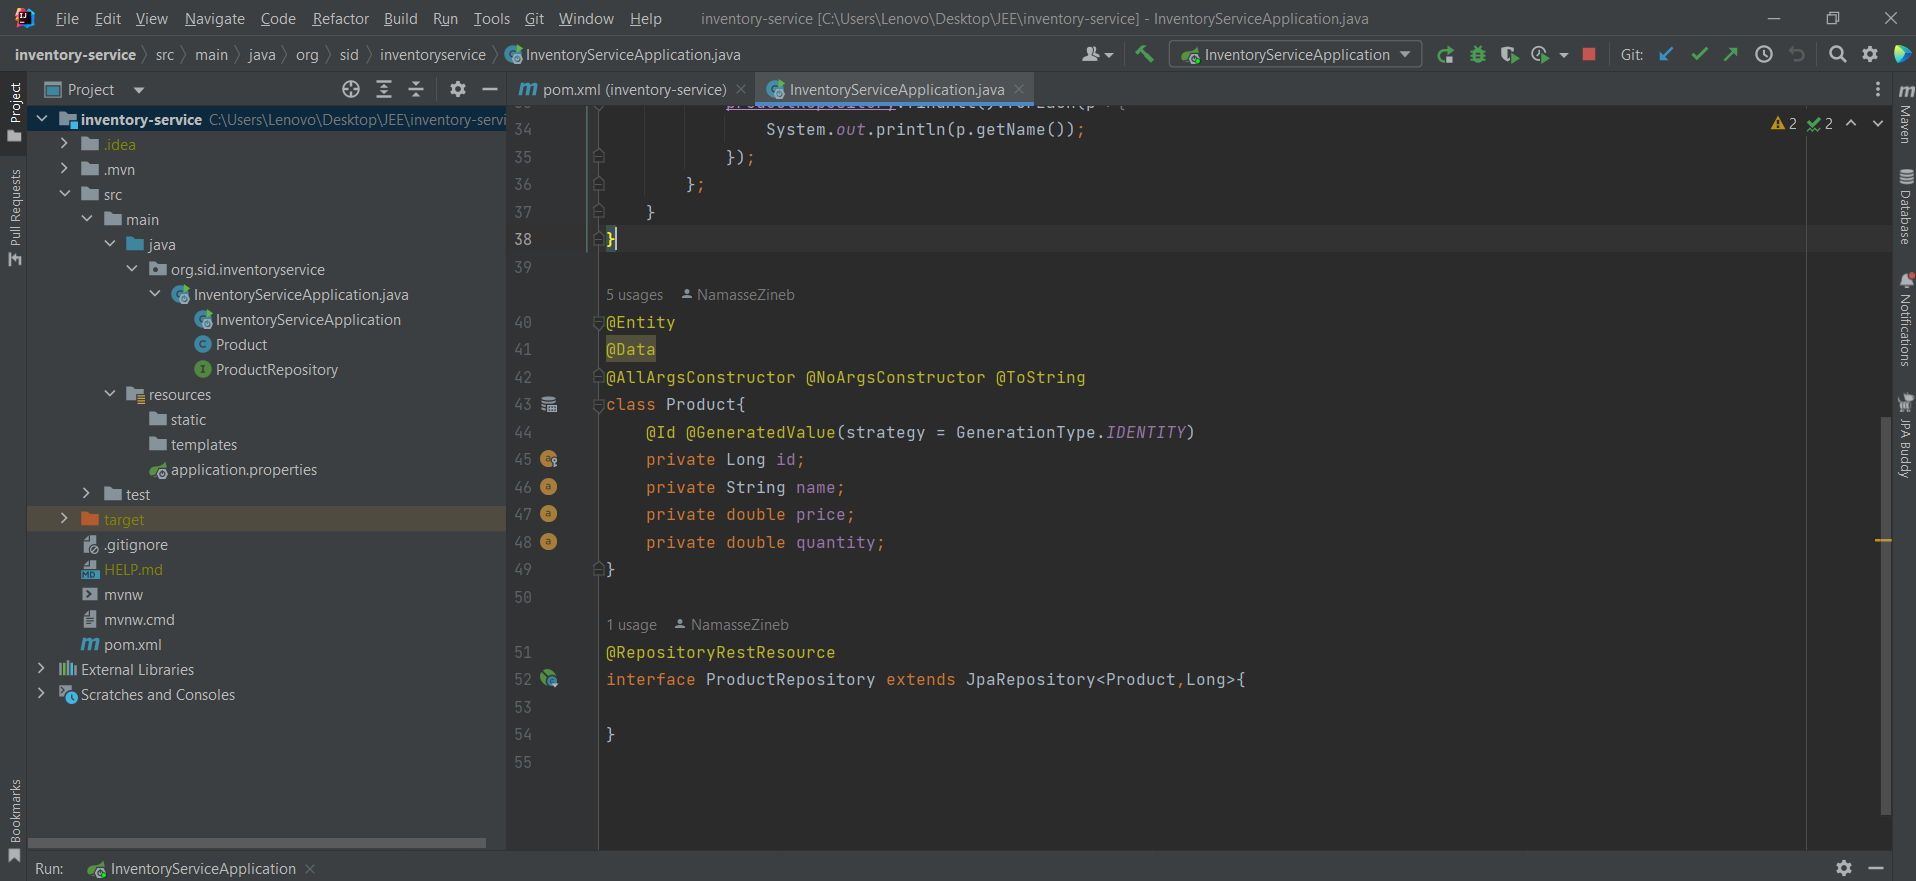Open IDE settings gear in main toolbar
The height and width of the screenshot is (881, 1916).
tap(1869, 55)
